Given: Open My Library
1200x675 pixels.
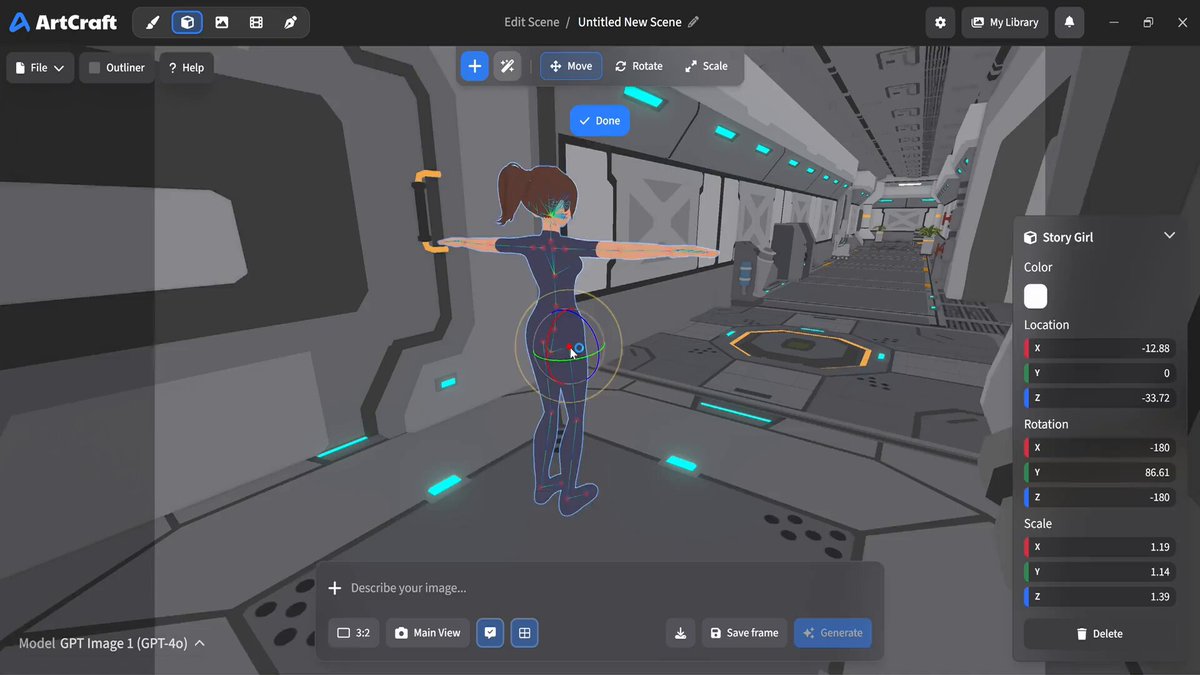Looking at the screenshot, I should 1005,22.
